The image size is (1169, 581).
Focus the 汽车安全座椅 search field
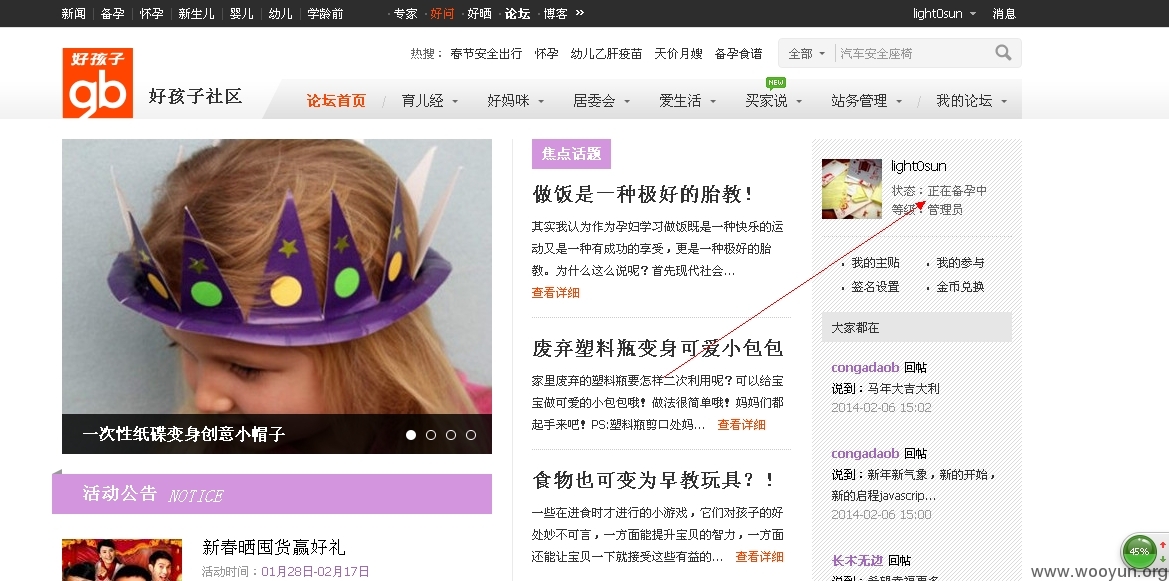click(x=913, y=54)
